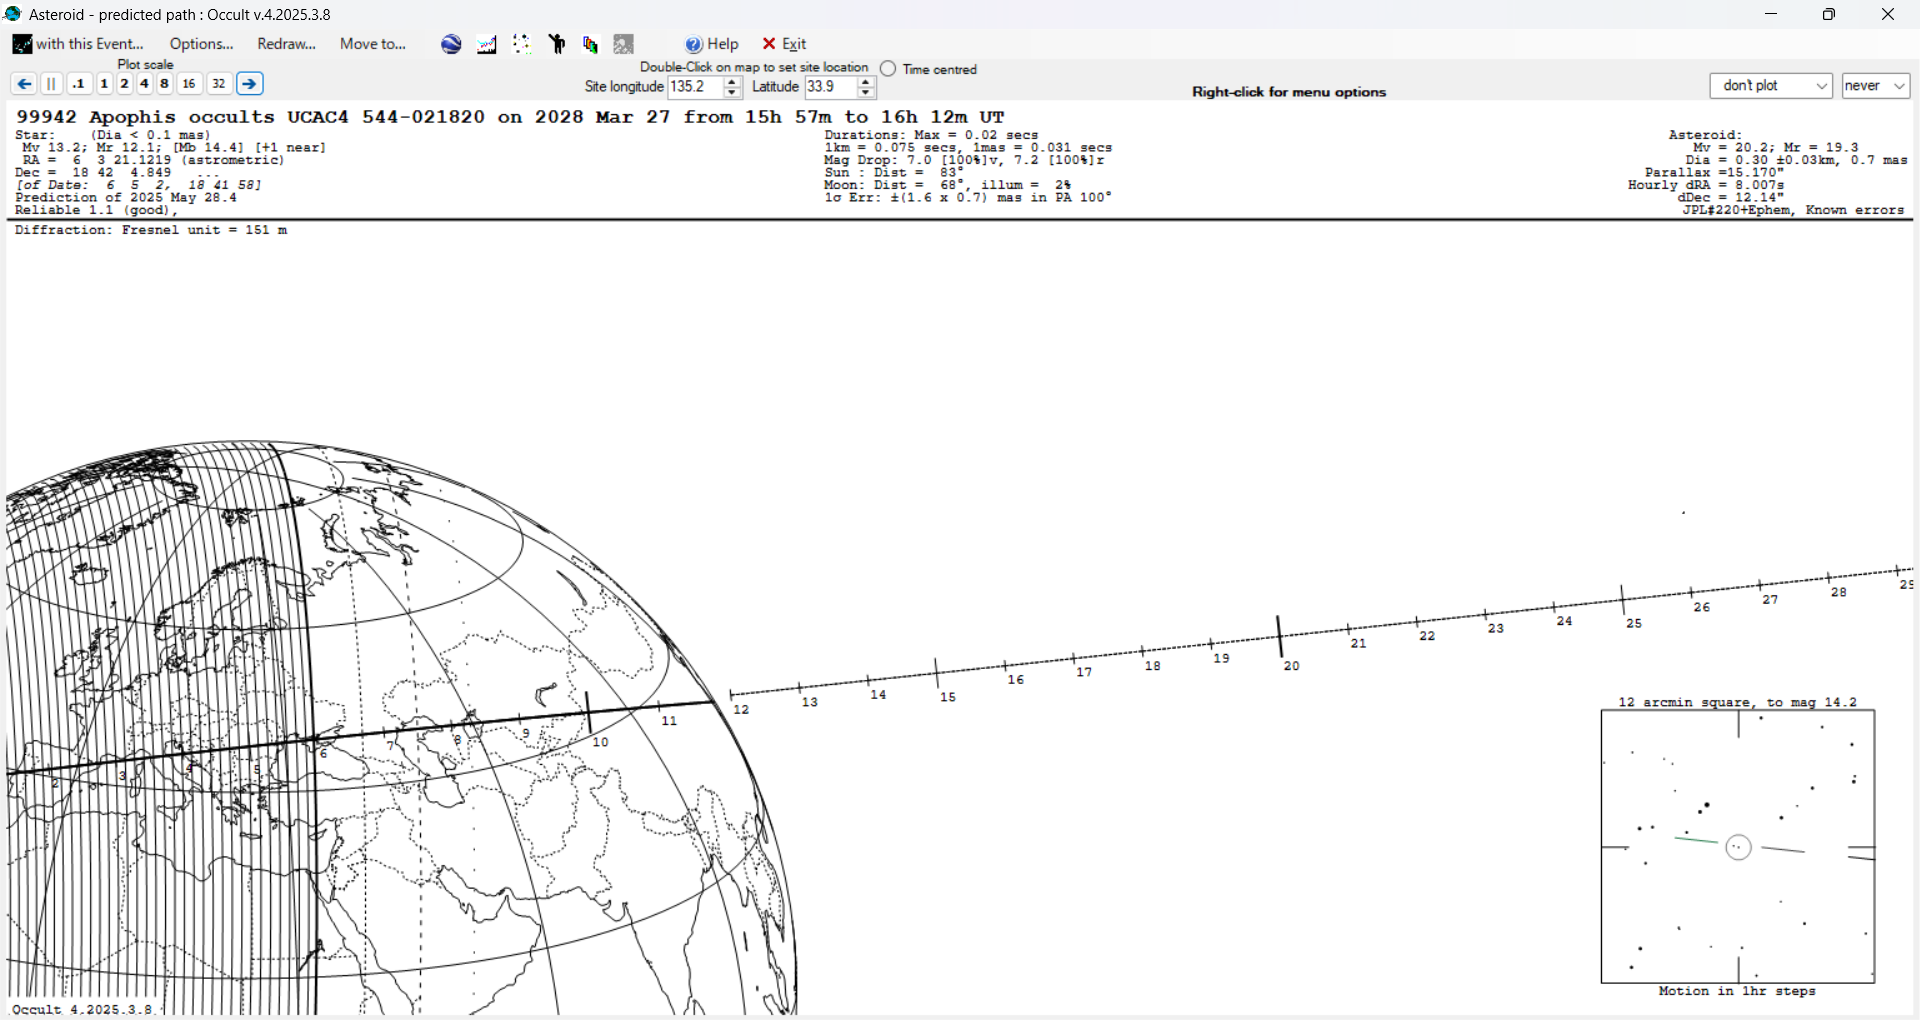1920x1020 pixels.
Task: Click the Exit menu item
Action: (x=785, y=44)
